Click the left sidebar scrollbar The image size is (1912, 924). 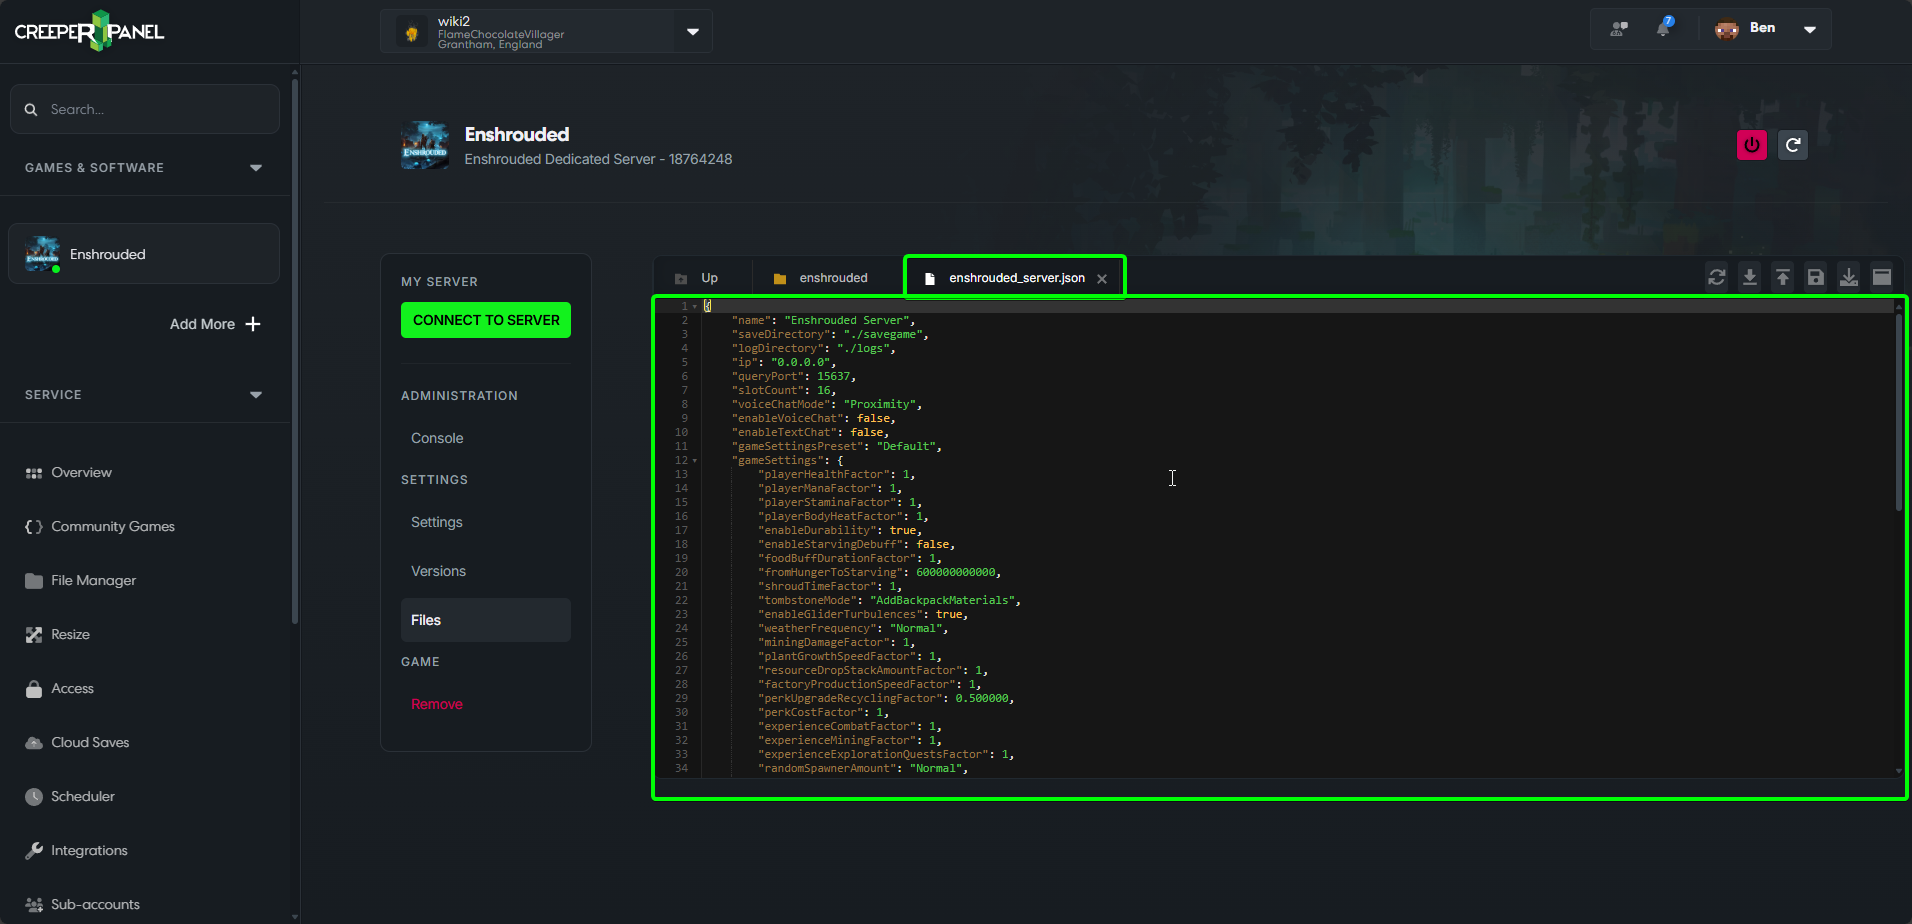295,350
